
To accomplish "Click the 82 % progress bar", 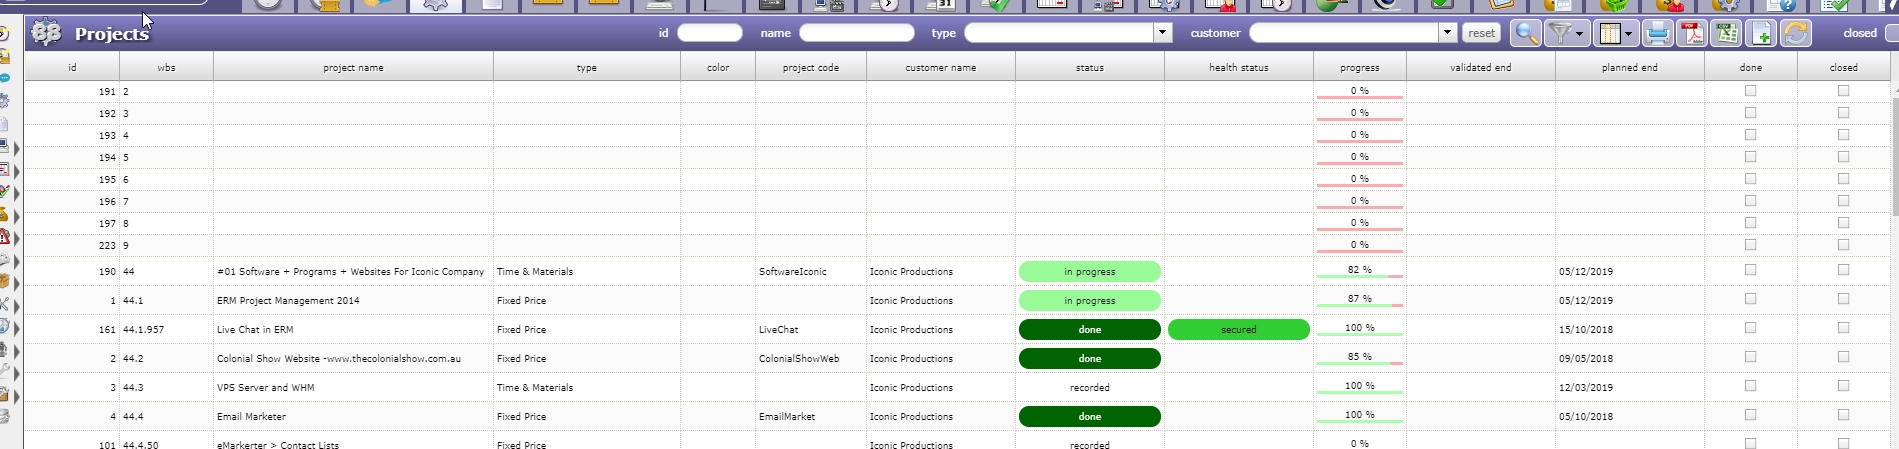I will (1359, 271).
